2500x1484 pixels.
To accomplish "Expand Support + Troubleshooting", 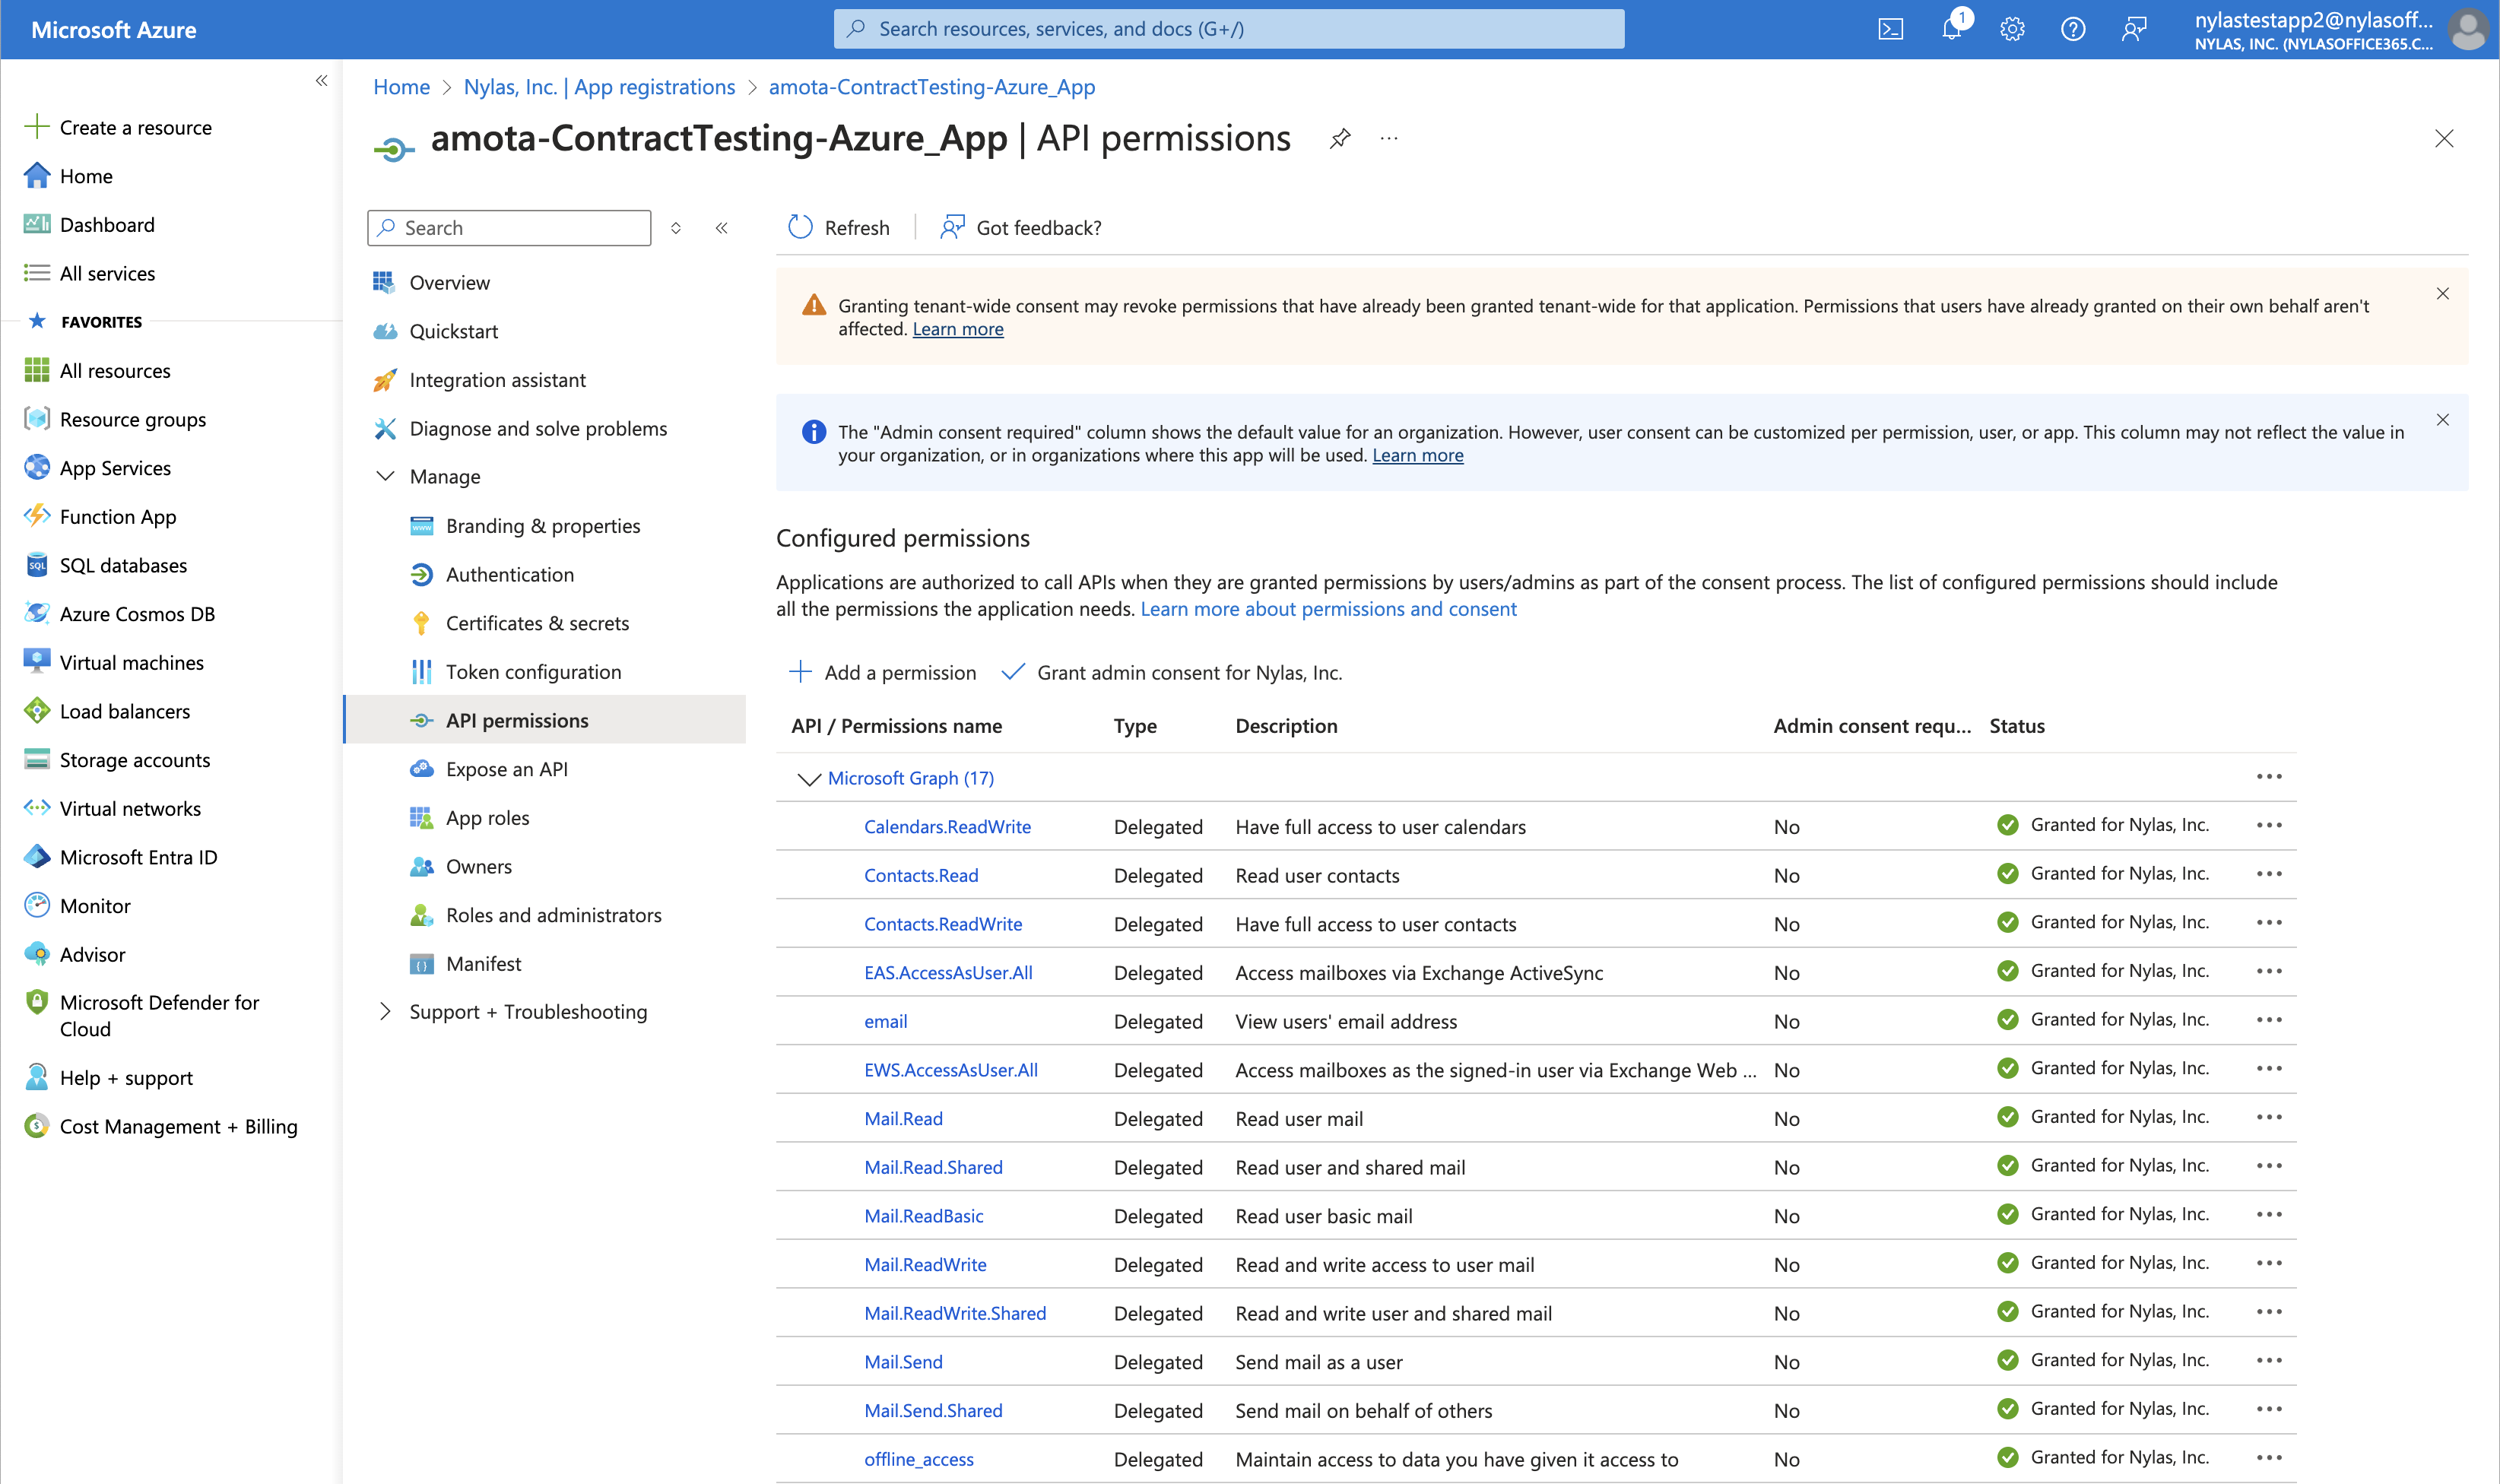I will point(385,1011).
